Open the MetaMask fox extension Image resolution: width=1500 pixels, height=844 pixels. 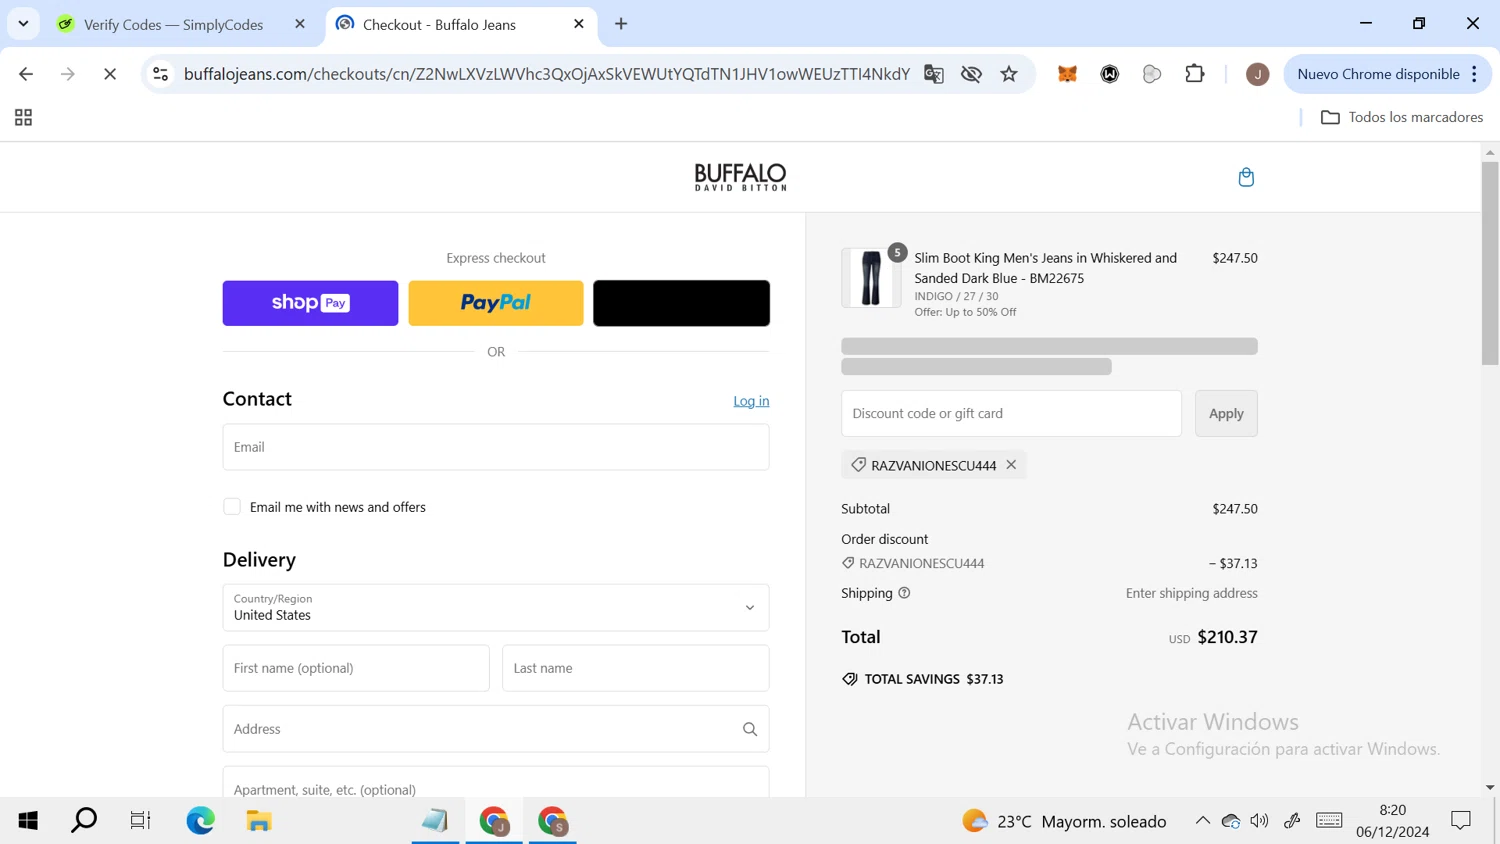click(x=1067, y=74)
